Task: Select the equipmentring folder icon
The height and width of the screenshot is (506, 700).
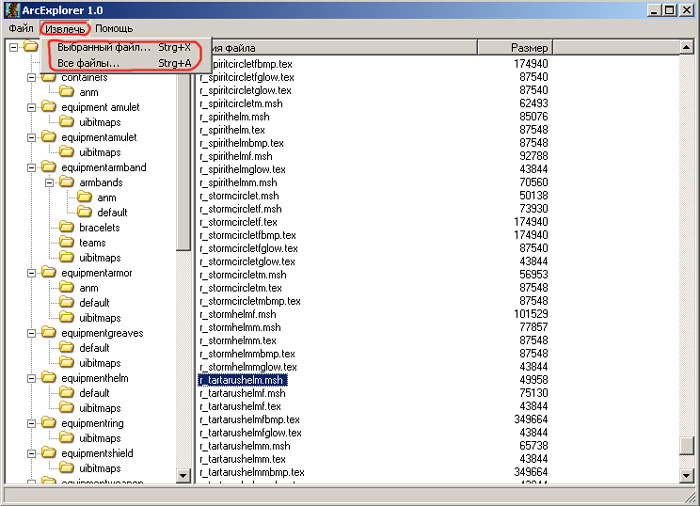Action: click(x=48, y=422)
